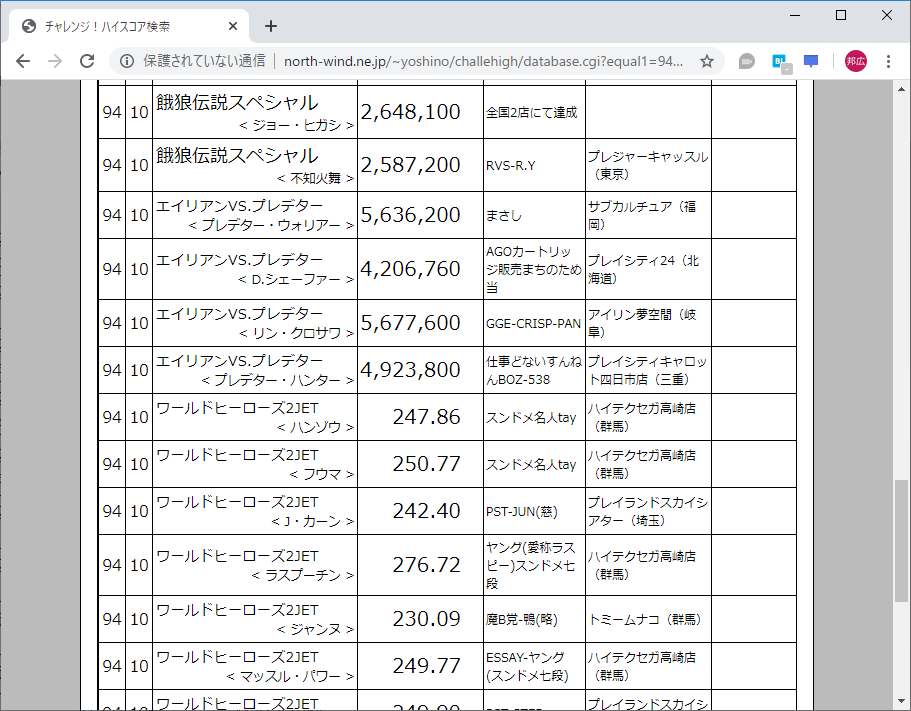This screenshot has height=711, width=911.
Task: Bookmark this page with the star icon
Action: (x=707, y=61)
